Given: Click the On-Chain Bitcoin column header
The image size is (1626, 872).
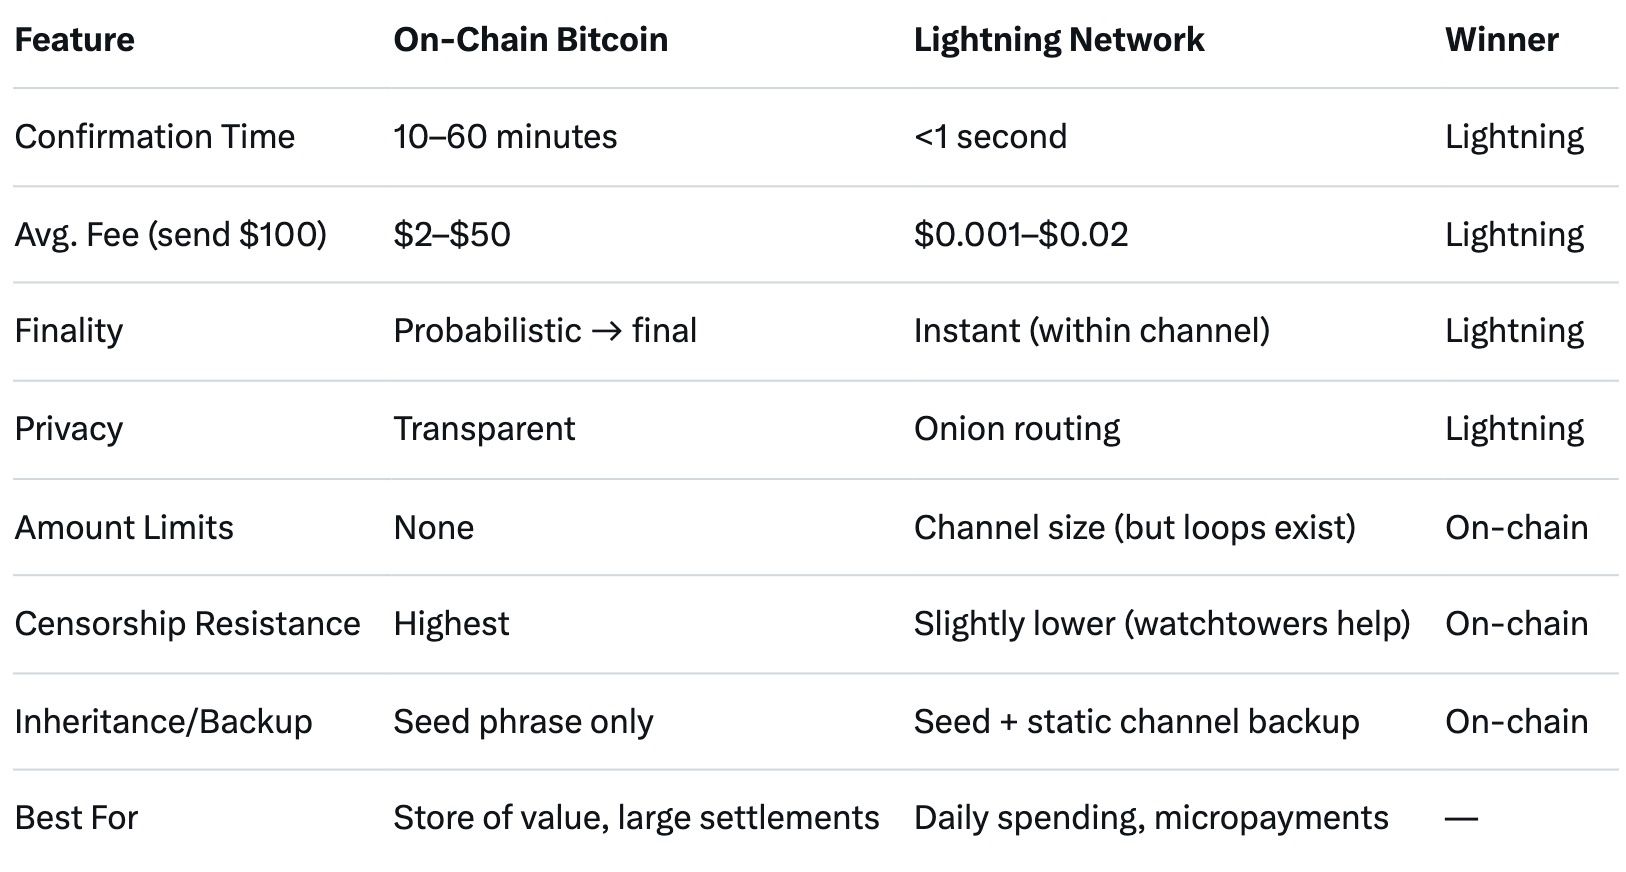Looking at the screenshot, I should pyautogui.click(x=530, y=40).
